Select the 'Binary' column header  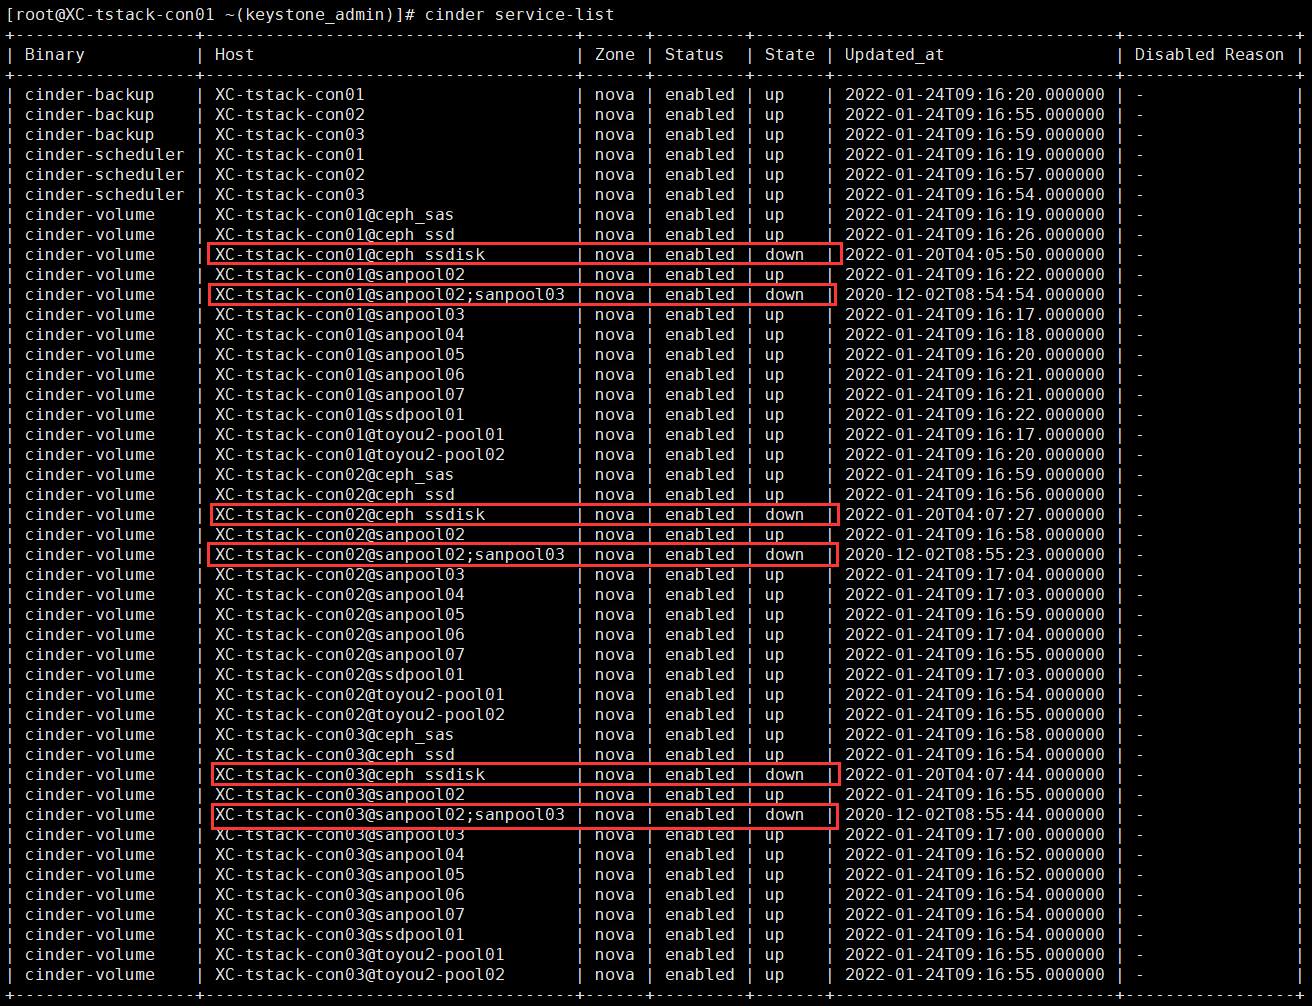pos(54,55)
